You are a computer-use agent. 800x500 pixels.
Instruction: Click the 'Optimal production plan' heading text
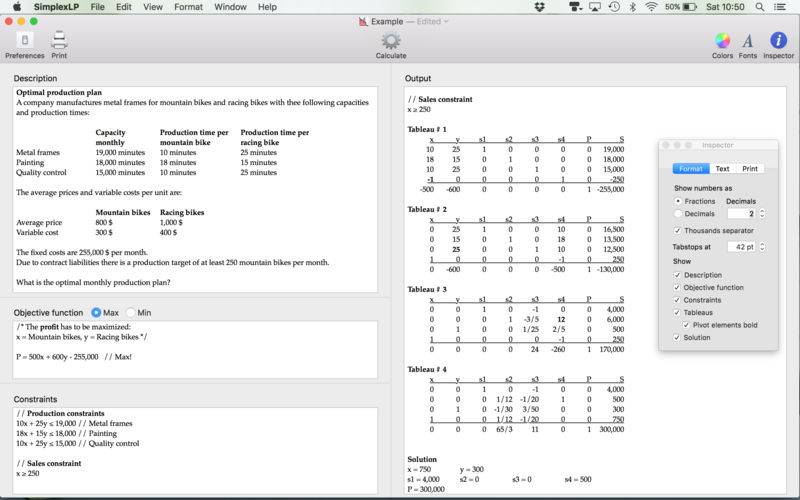click(x=59, y=92)
